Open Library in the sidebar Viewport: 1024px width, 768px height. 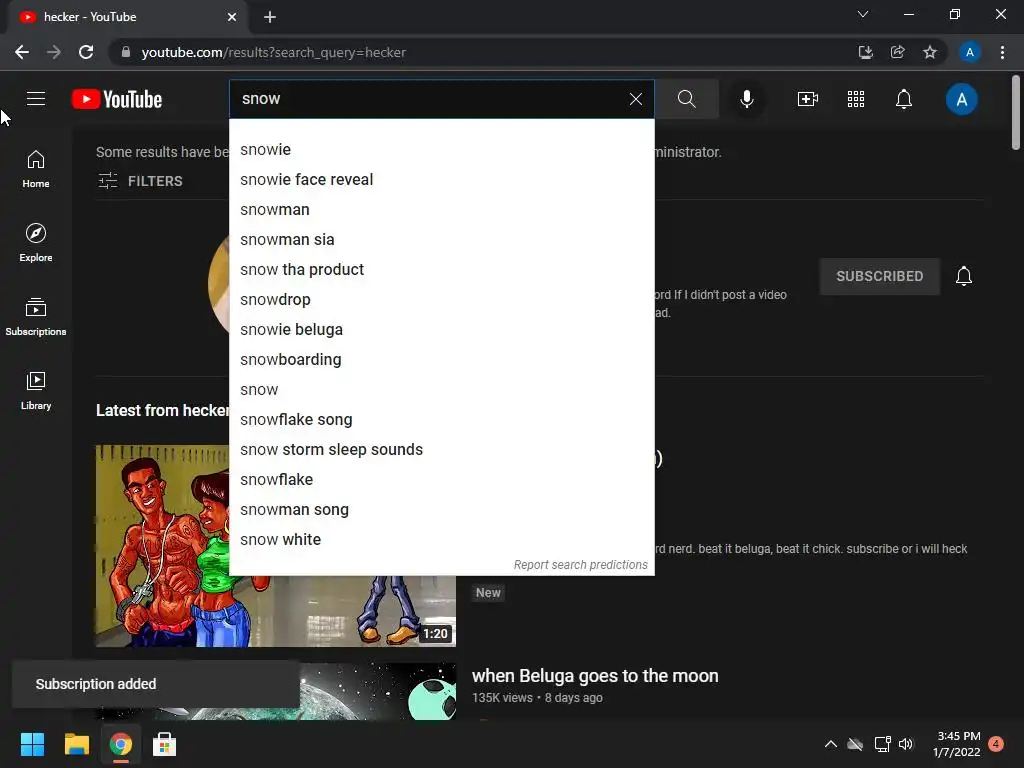click(x=36, y=391)
